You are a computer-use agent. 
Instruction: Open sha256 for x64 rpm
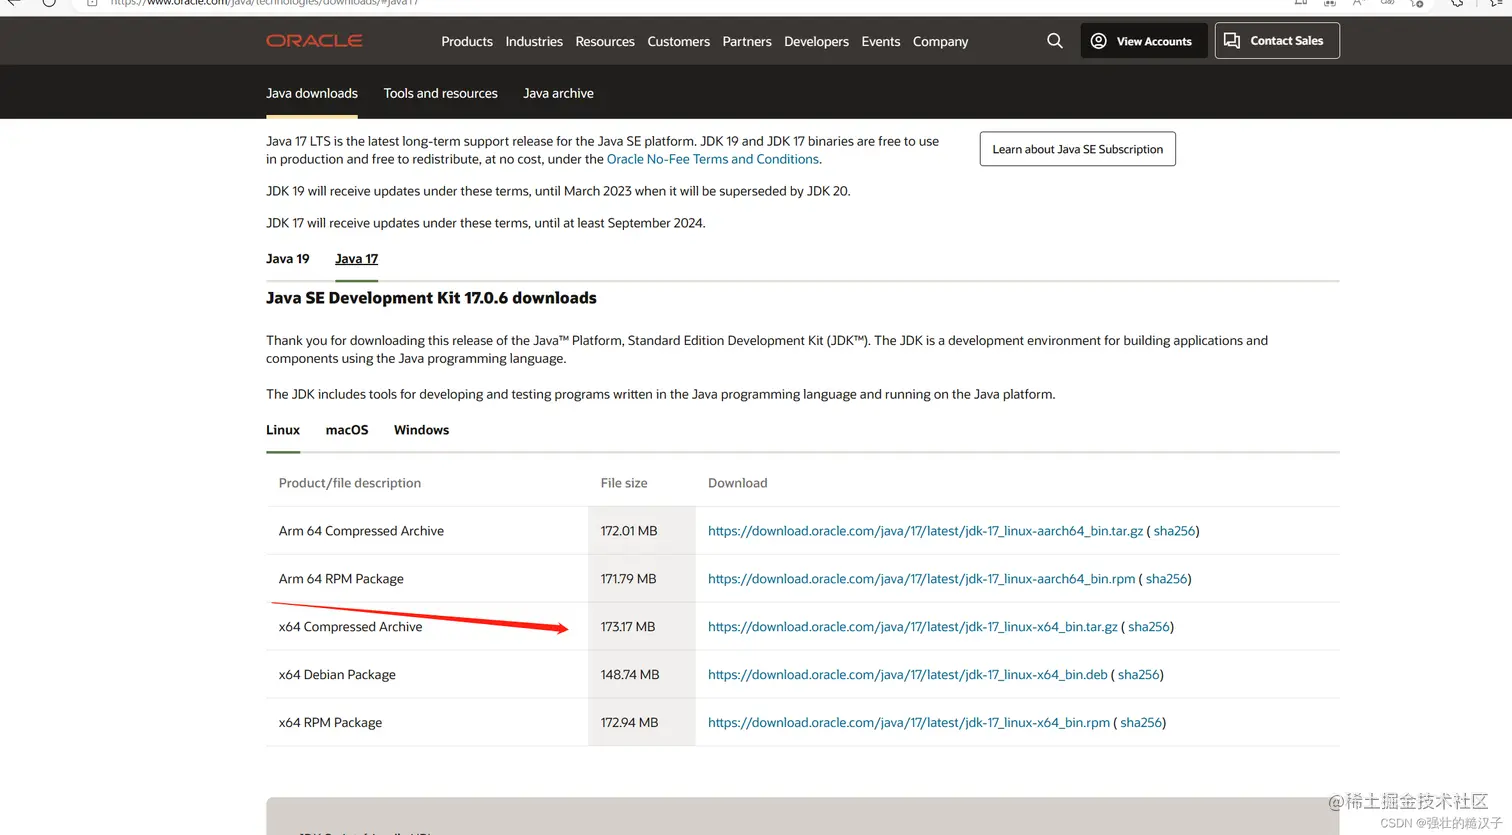click(1141, 723)
